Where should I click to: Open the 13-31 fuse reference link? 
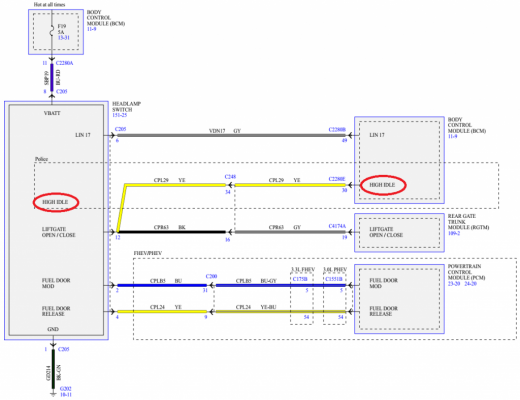click(64, 38)
